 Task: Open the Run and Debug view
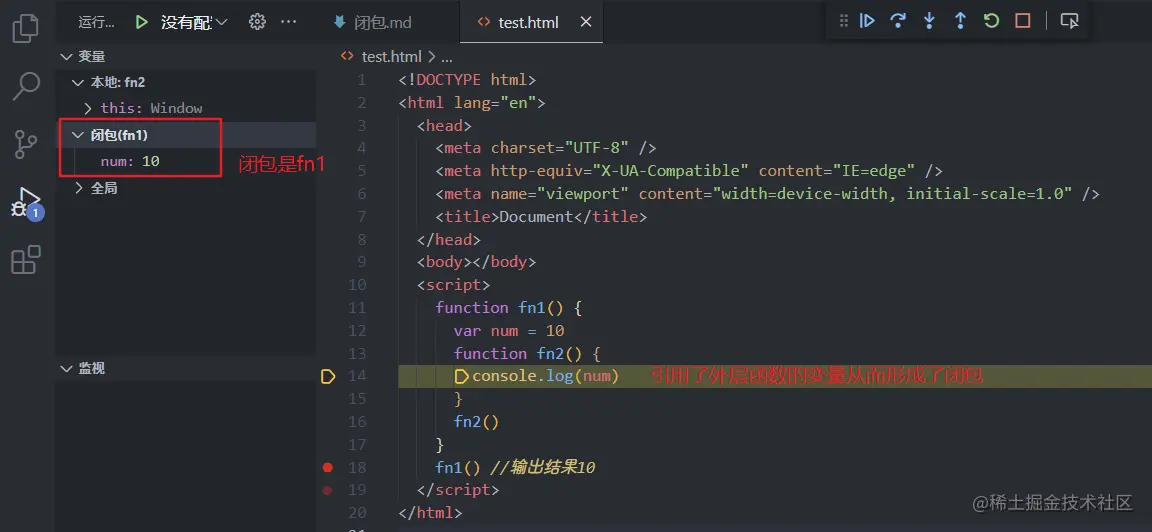point(26,201)
